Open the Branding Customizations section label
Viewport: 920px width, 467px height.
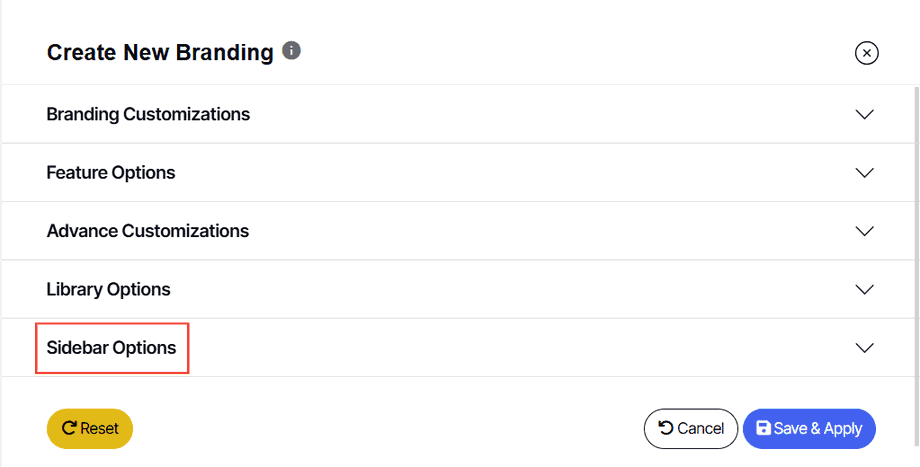[148, 114]
